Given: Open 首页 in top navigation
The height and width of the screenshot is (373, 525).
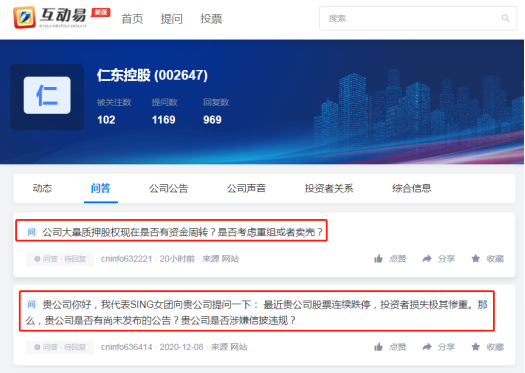Looking at the screenshot, I should pyautogui.click(x=132, y=19).
